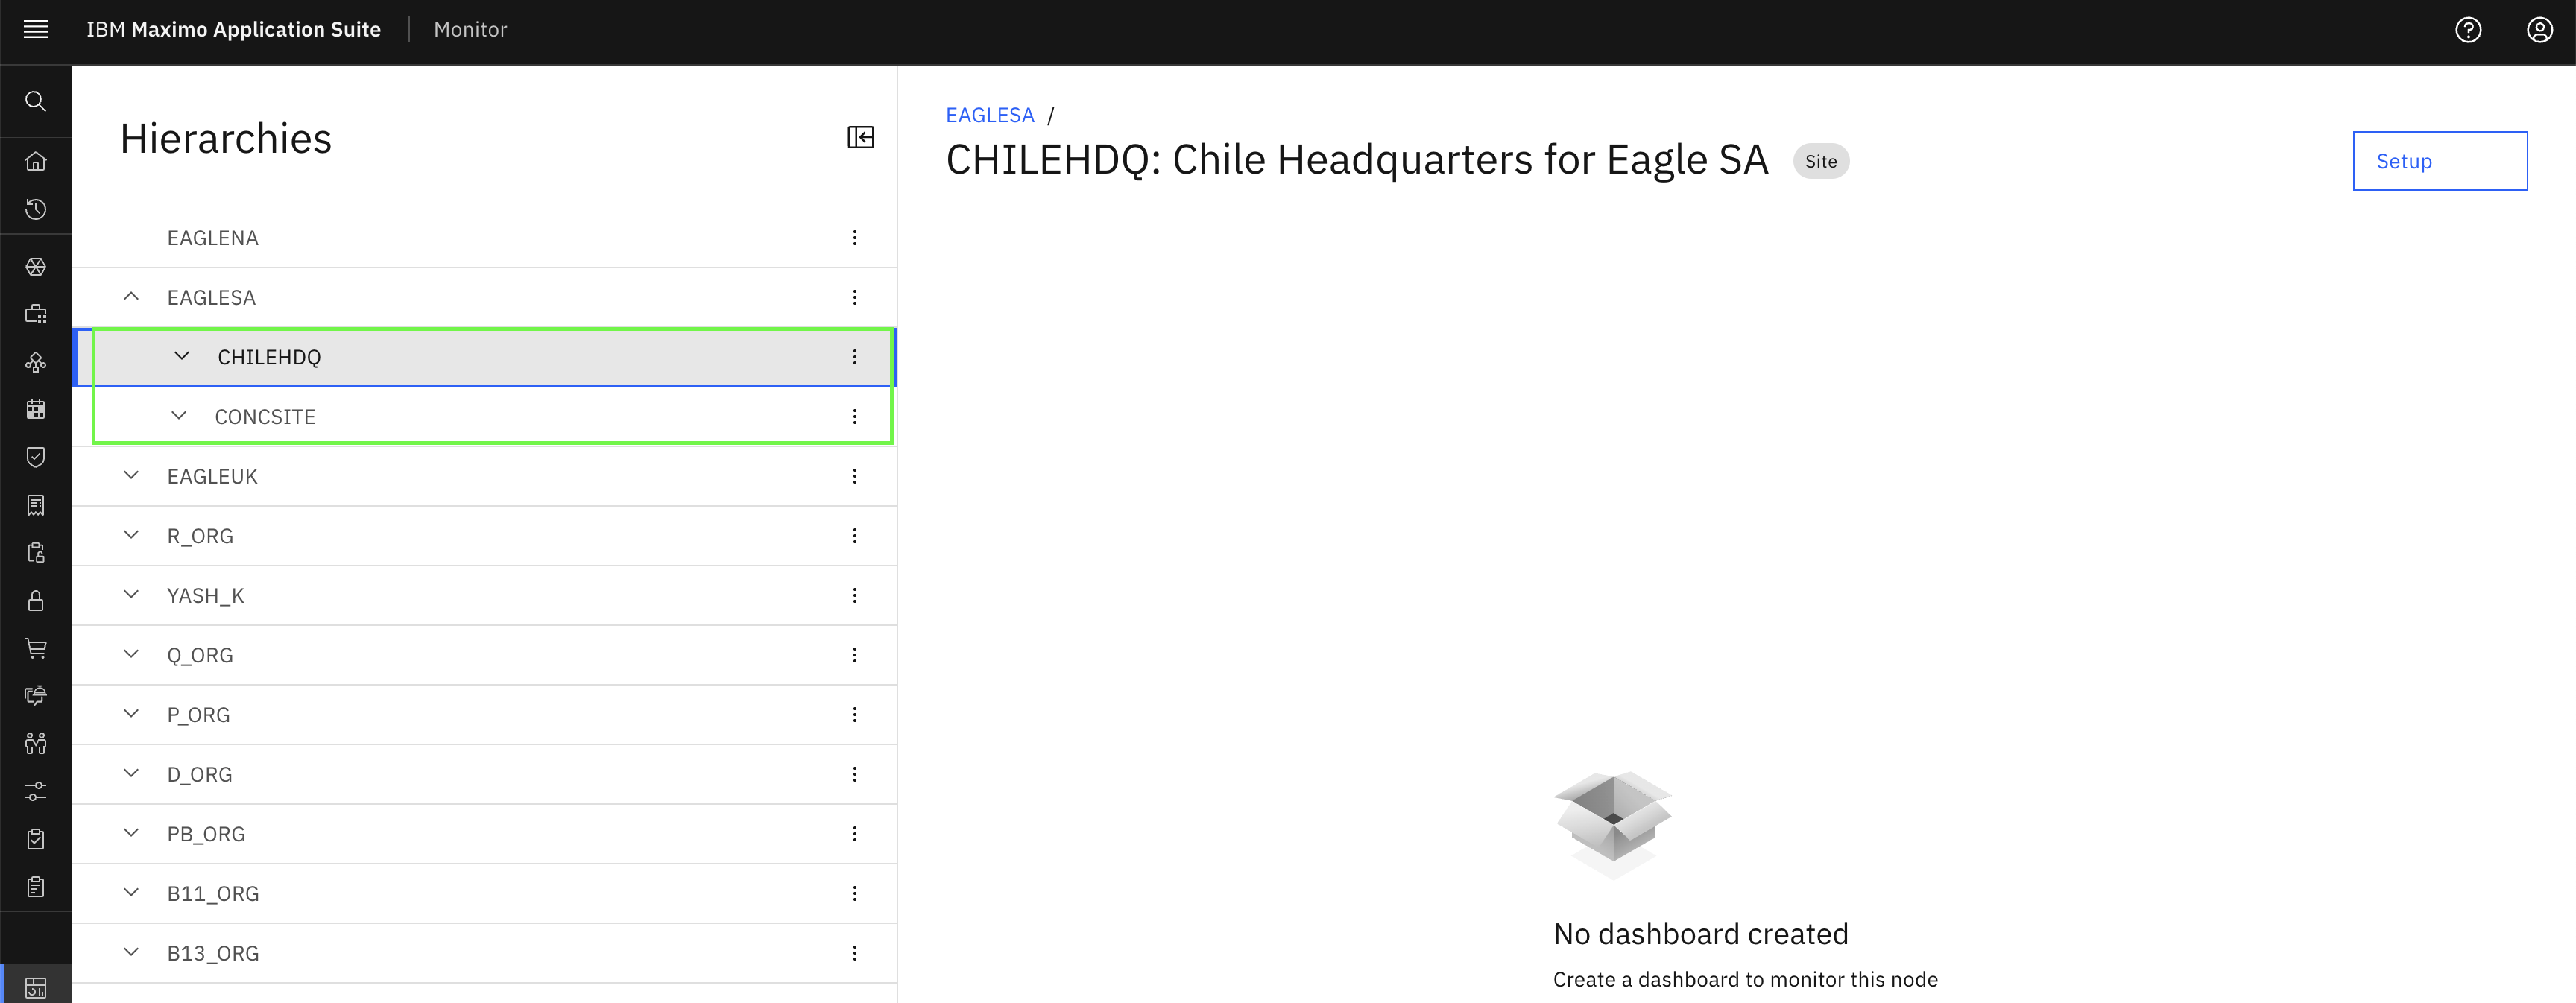Follow the EAGLESA breadcrumb link
The height and width of the screenshot is (1003, 2576).
click(990, 115)
